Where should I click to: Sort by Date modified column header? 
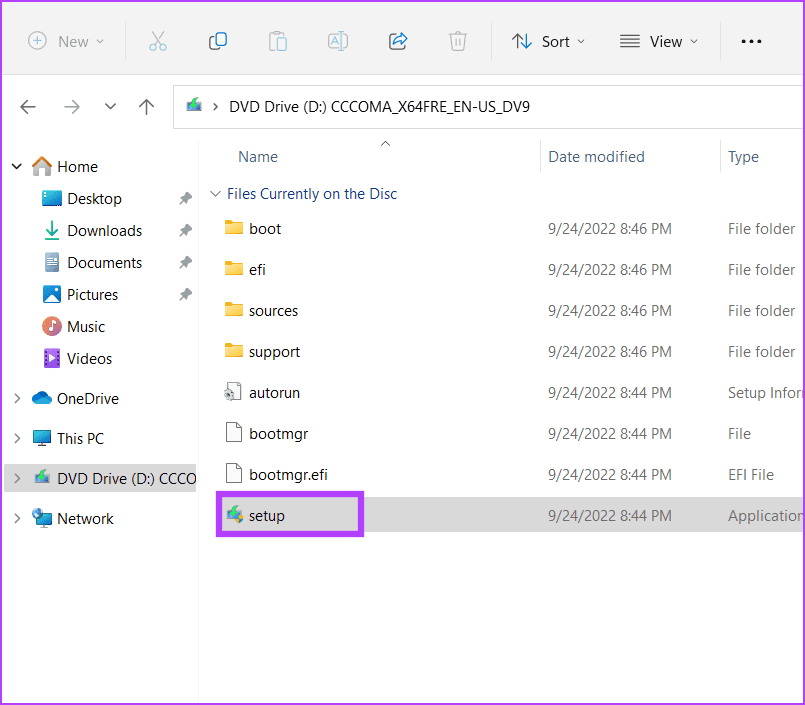tap(597, 157)
